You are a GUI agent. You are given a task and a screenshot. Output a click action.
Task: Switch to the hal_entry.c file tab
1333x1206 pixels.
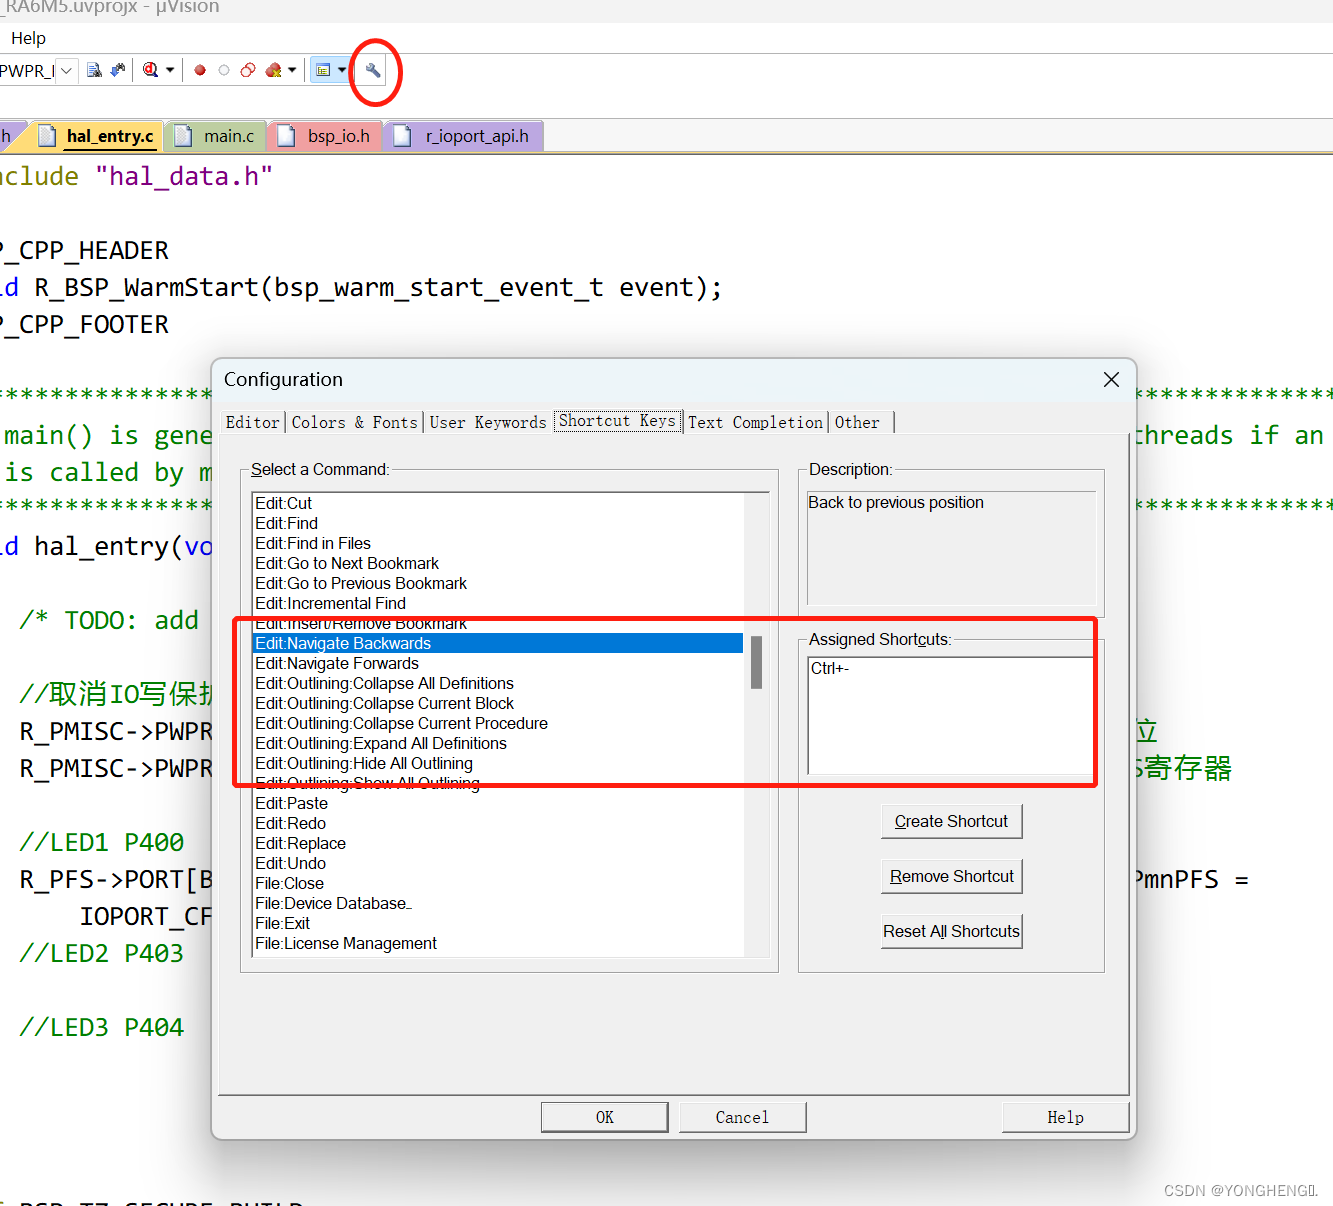tap(97, 136)
